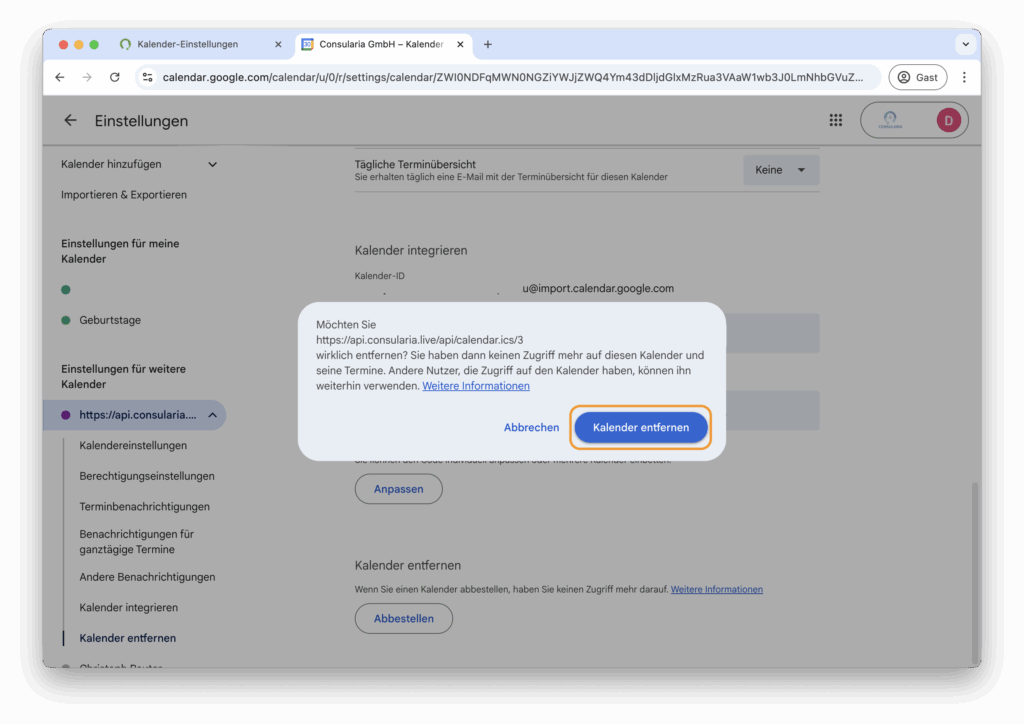This screenshot has width=1024, height=724.
Task: Click the calendar.ics/3 URL in dialog
Action: click(419, 339)
